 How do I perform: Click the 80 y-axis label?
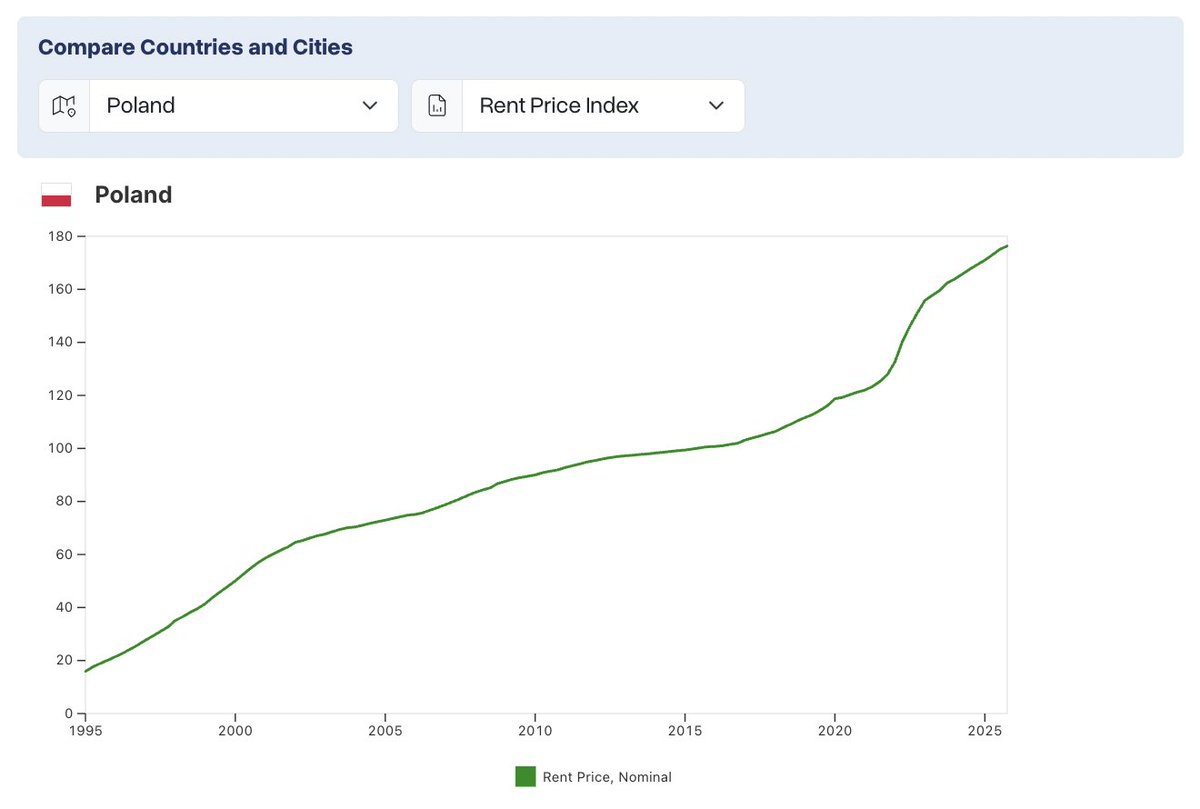pyautogui.click(x=64, y=501)
